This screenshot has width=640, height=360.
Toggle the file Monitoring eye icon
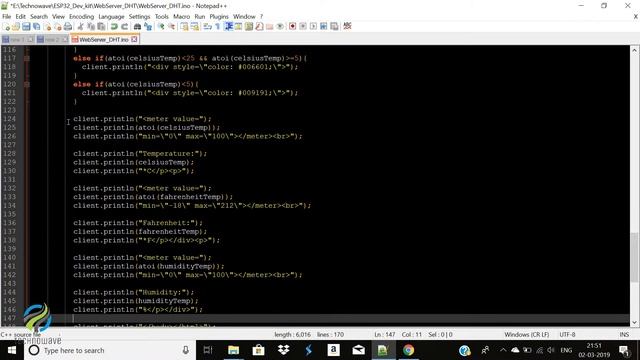(x=280, y=27)
